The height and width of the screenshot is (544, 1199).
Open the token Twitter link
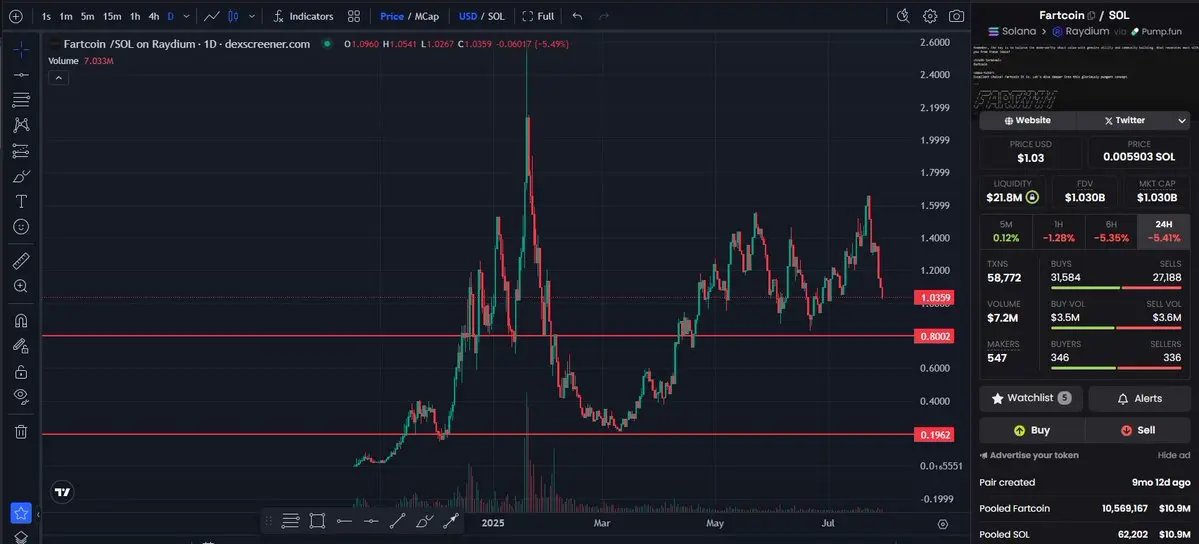click(1125, 120)
